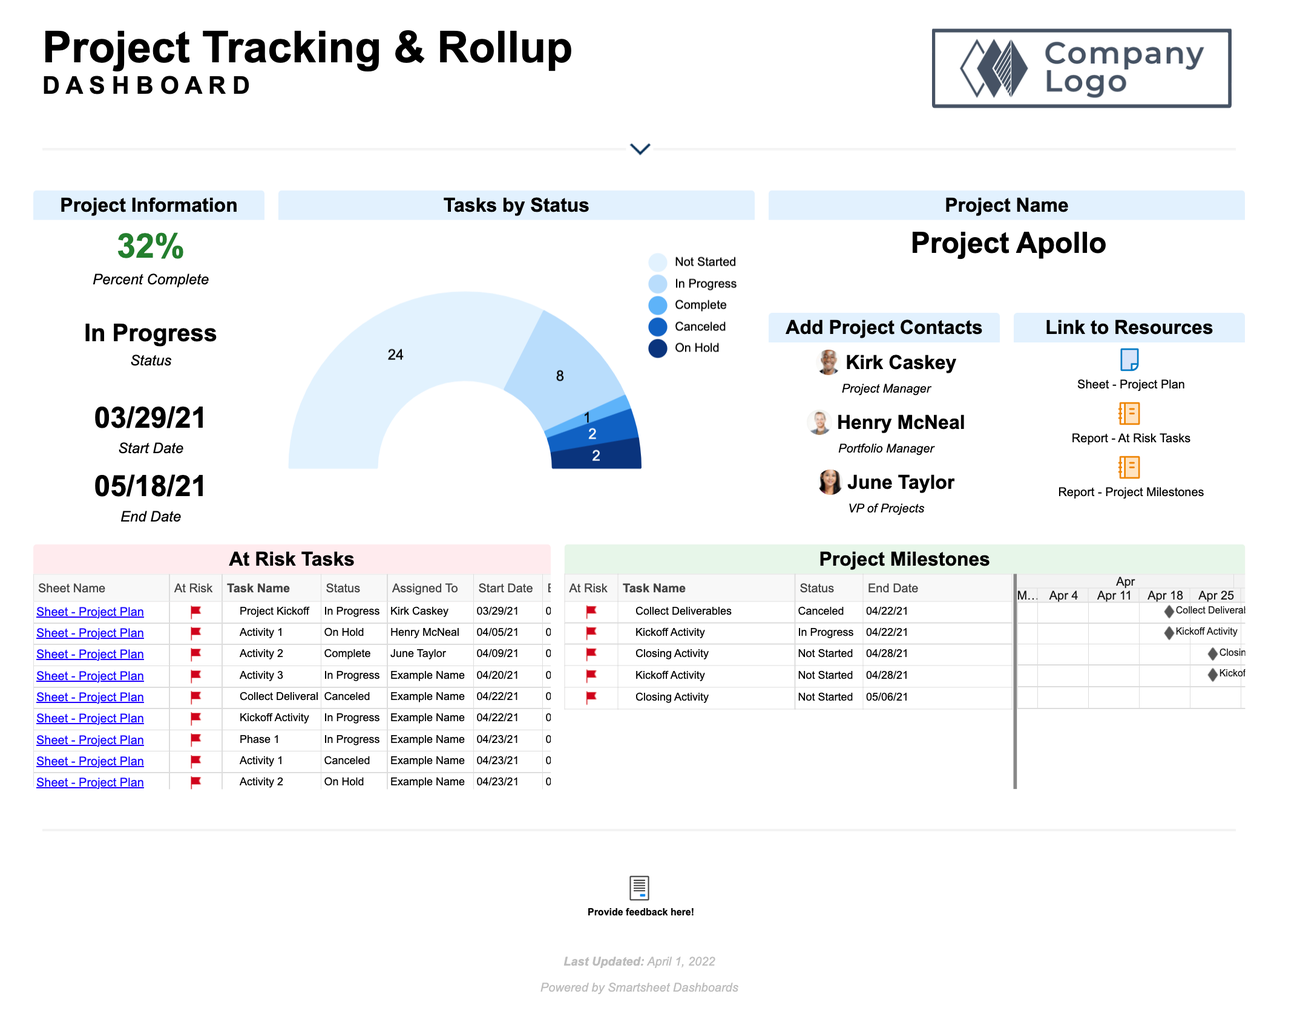This screenshot has width=1300, height=1014.
Task: Toggle the At Risk flag for Collect Deliverables milestone
Action: 589,611
